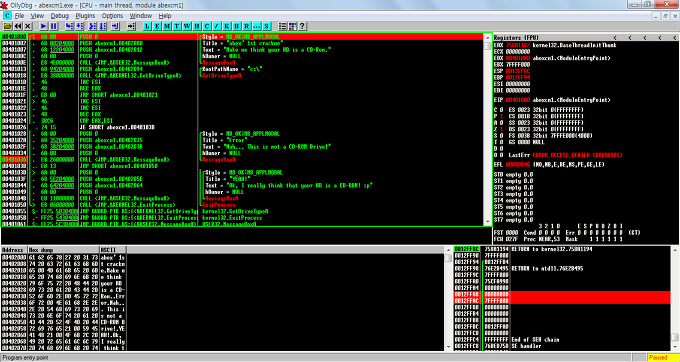Select dump row at address 00402000

[64, 257]
